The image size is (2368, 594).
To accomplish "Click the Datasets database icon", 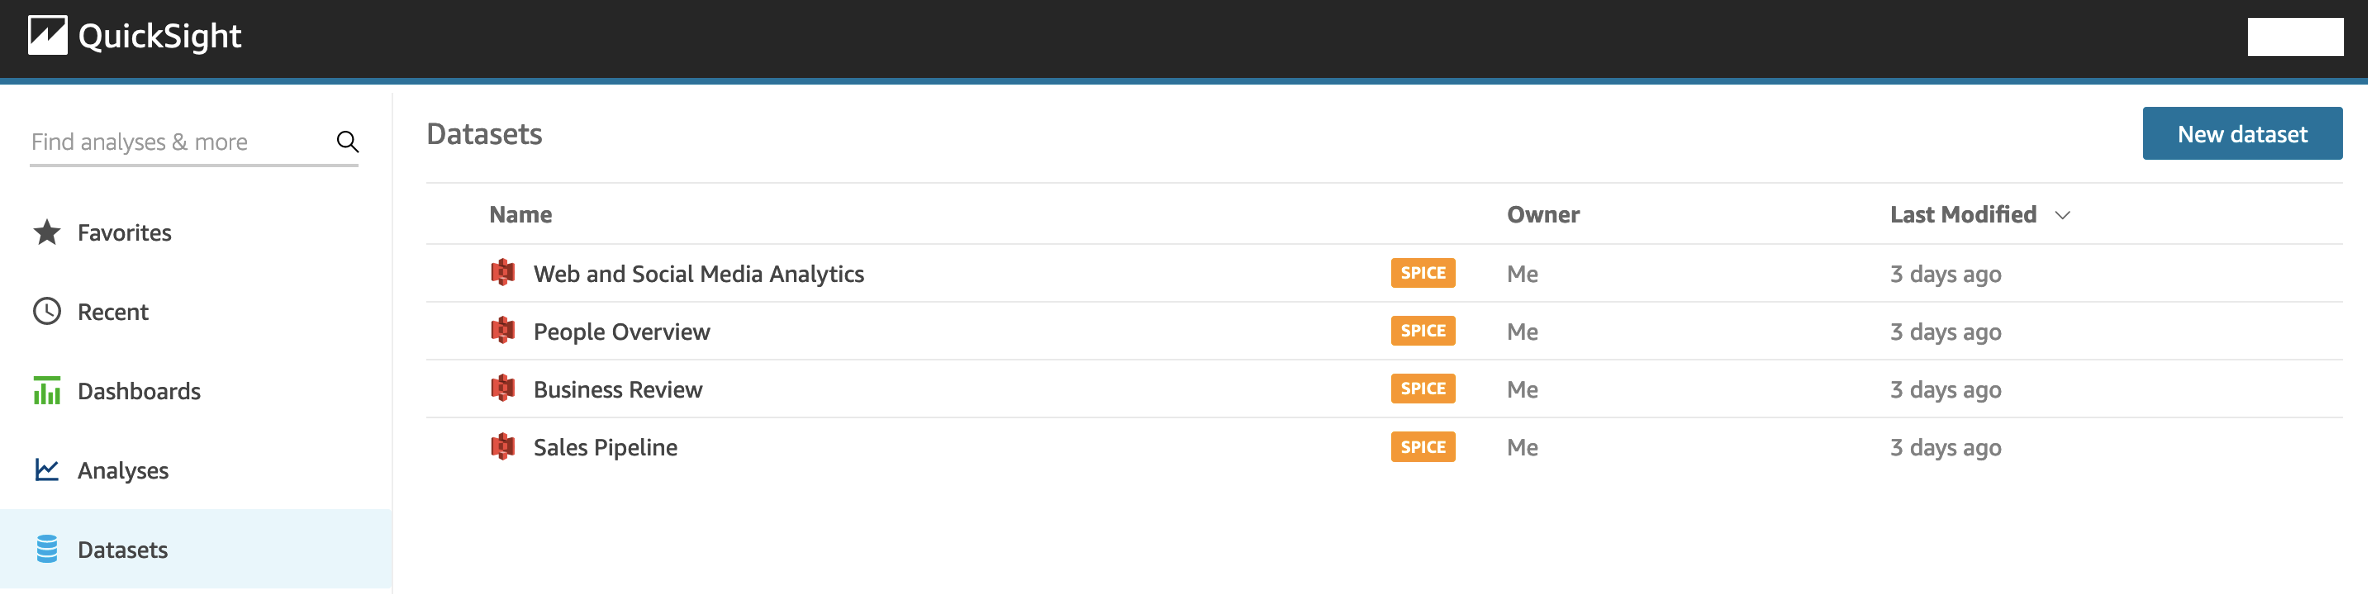I will click(x=47, y=549).
